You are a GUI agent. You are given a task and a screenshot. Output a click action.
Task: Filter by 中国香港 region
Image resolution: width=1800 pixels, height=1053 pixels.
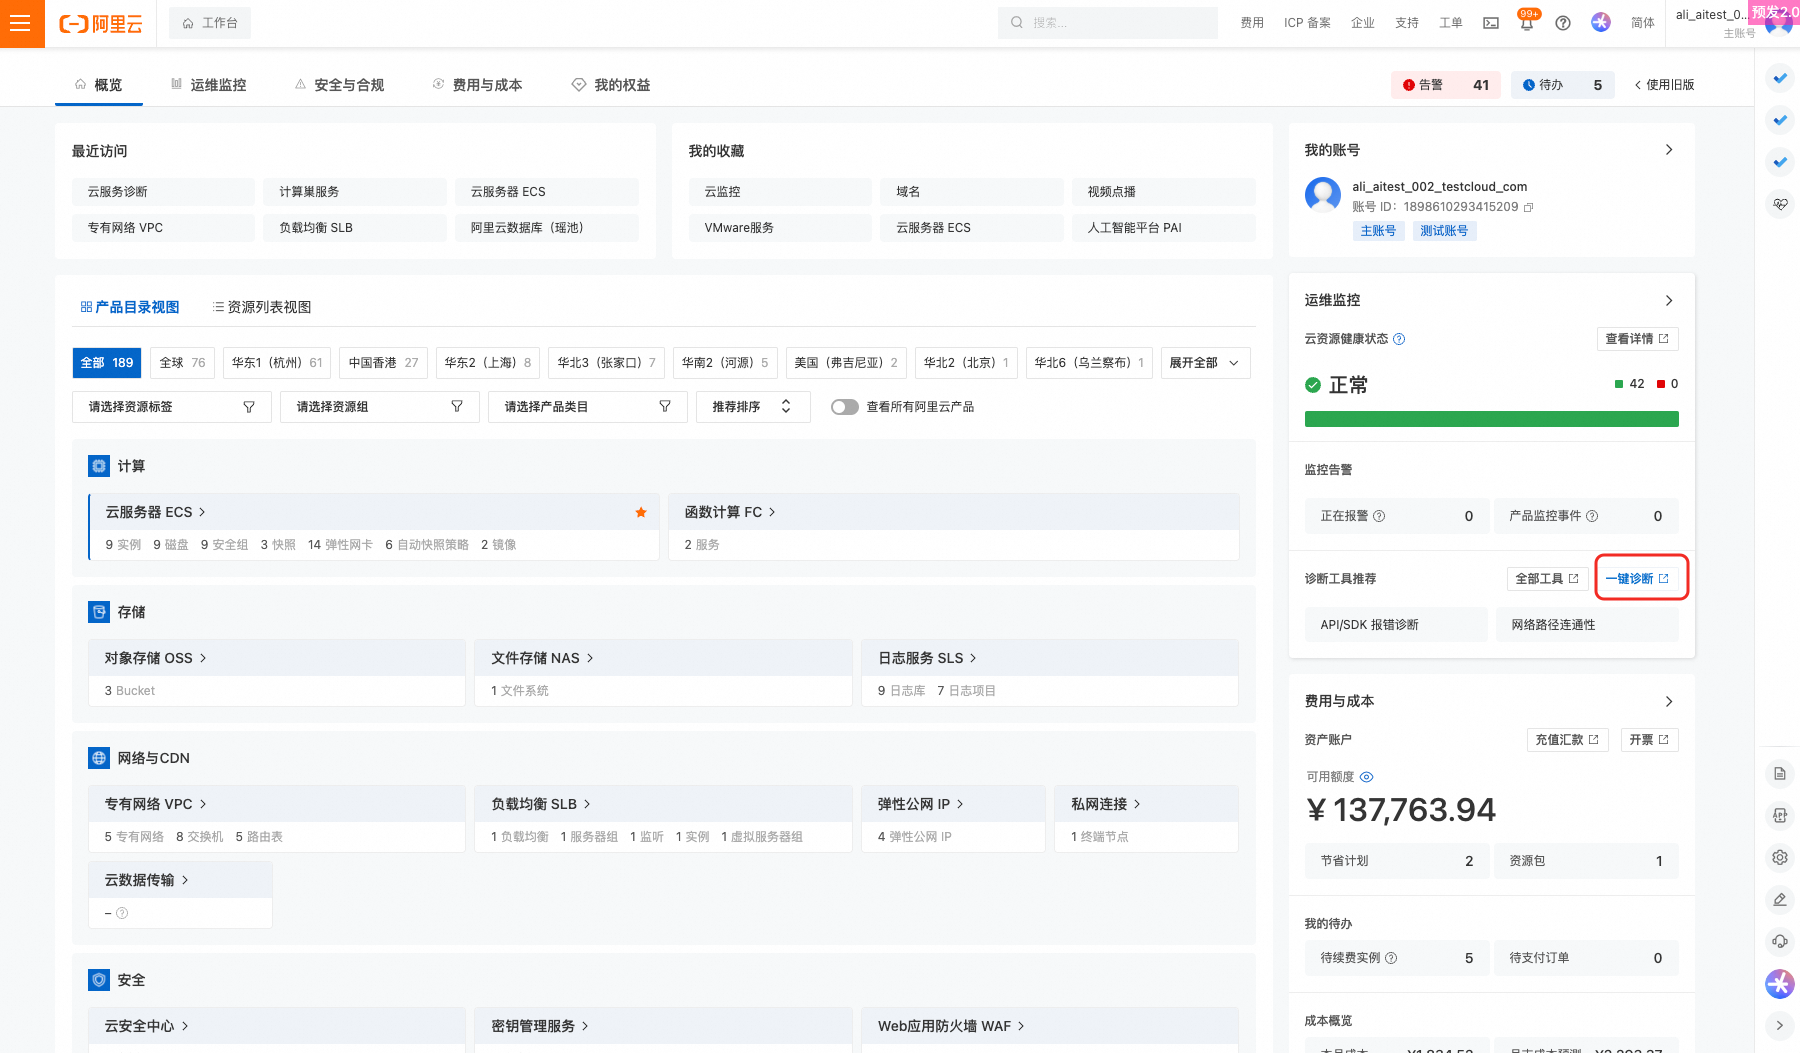pos(384,363)
